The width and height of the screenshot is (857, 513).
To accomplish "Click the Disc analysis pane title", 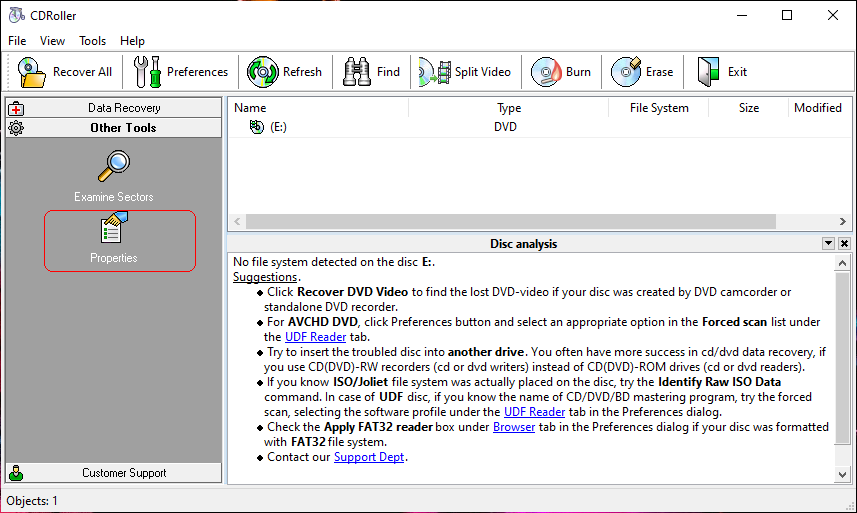I will 523,244.
